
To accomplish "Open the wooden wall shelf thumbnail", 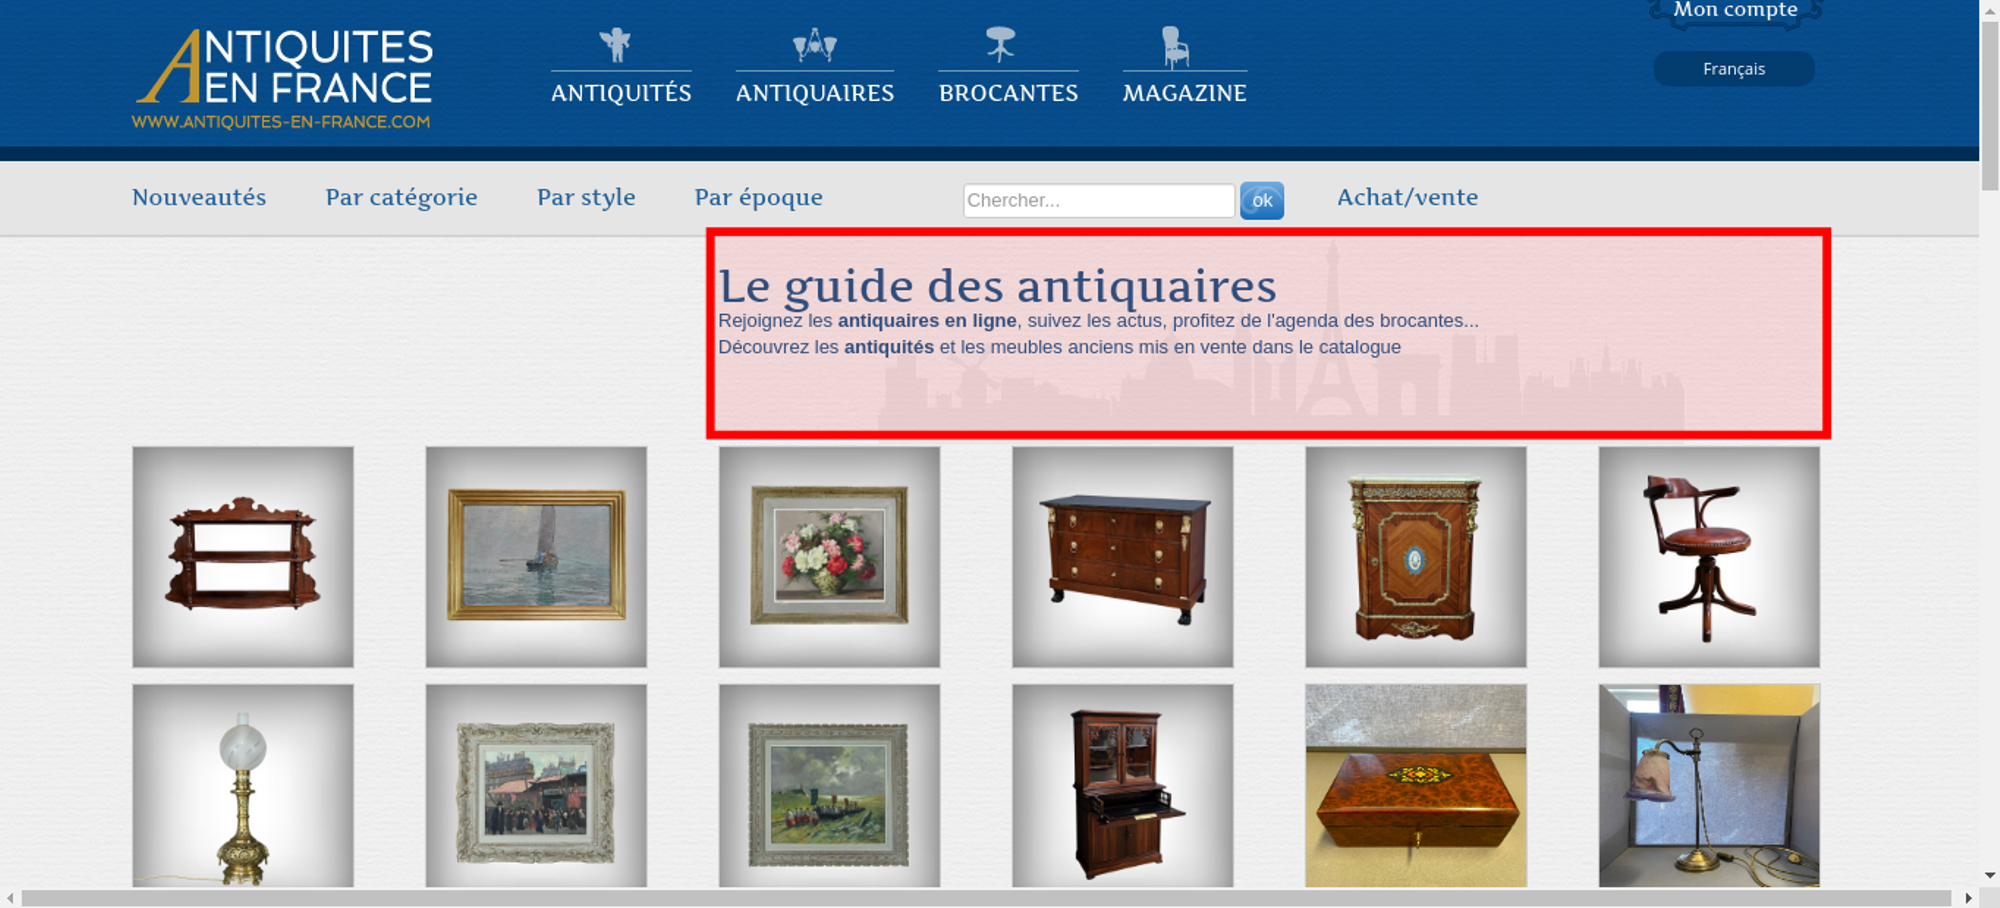I will pyautogui.click(x=243, y=557).
